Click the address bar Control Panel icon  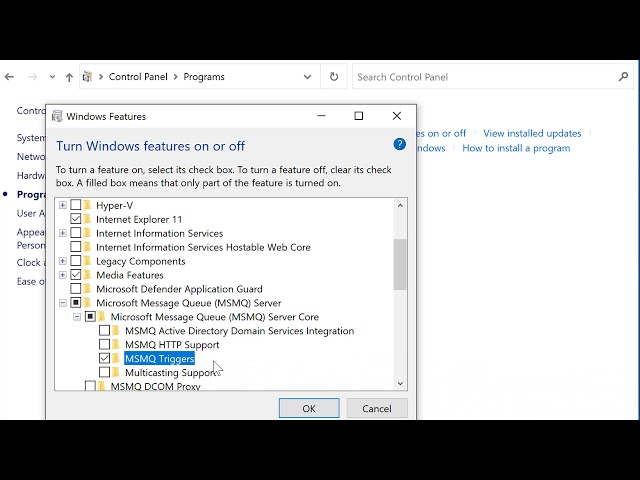pos(87,77)
